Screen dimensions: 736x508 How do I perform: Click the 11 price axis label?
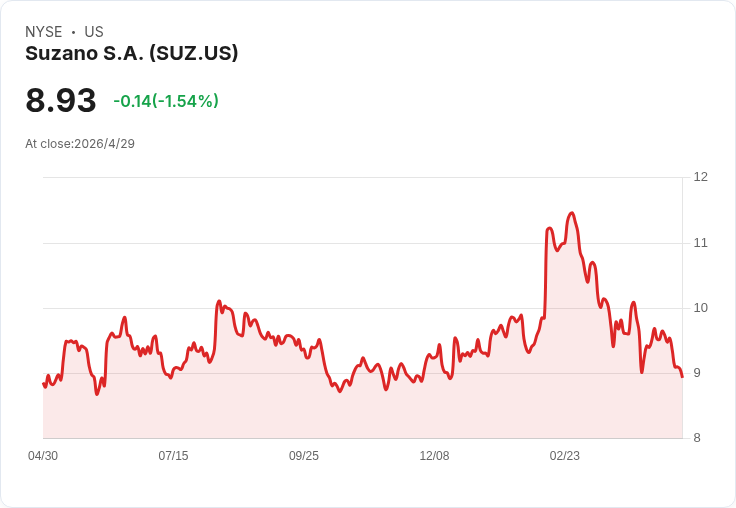pos(700,243)
